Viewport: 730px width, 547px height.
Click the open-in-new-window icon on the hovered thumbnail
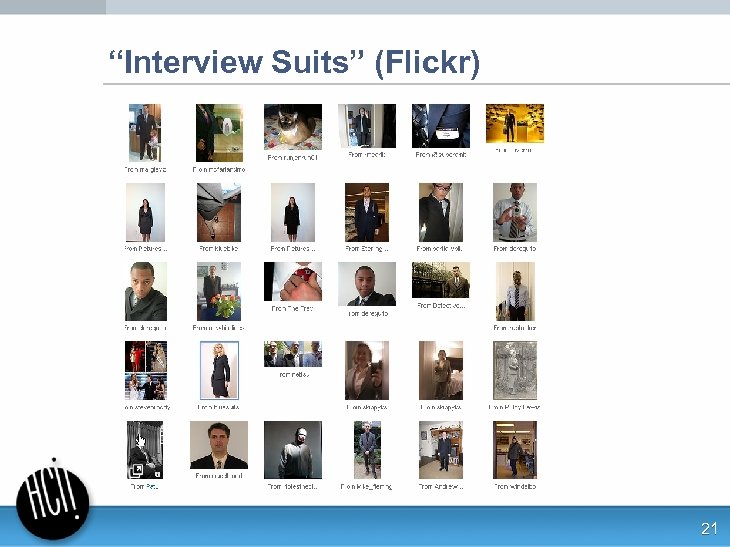tap(136, 470)
